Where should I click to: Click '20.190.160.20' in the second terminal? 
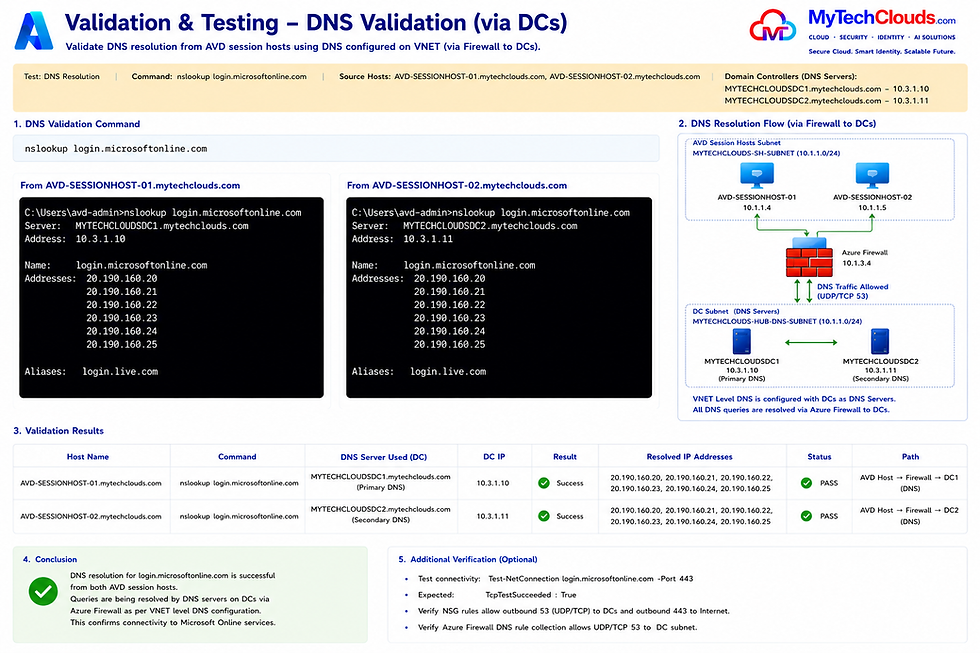449,279
